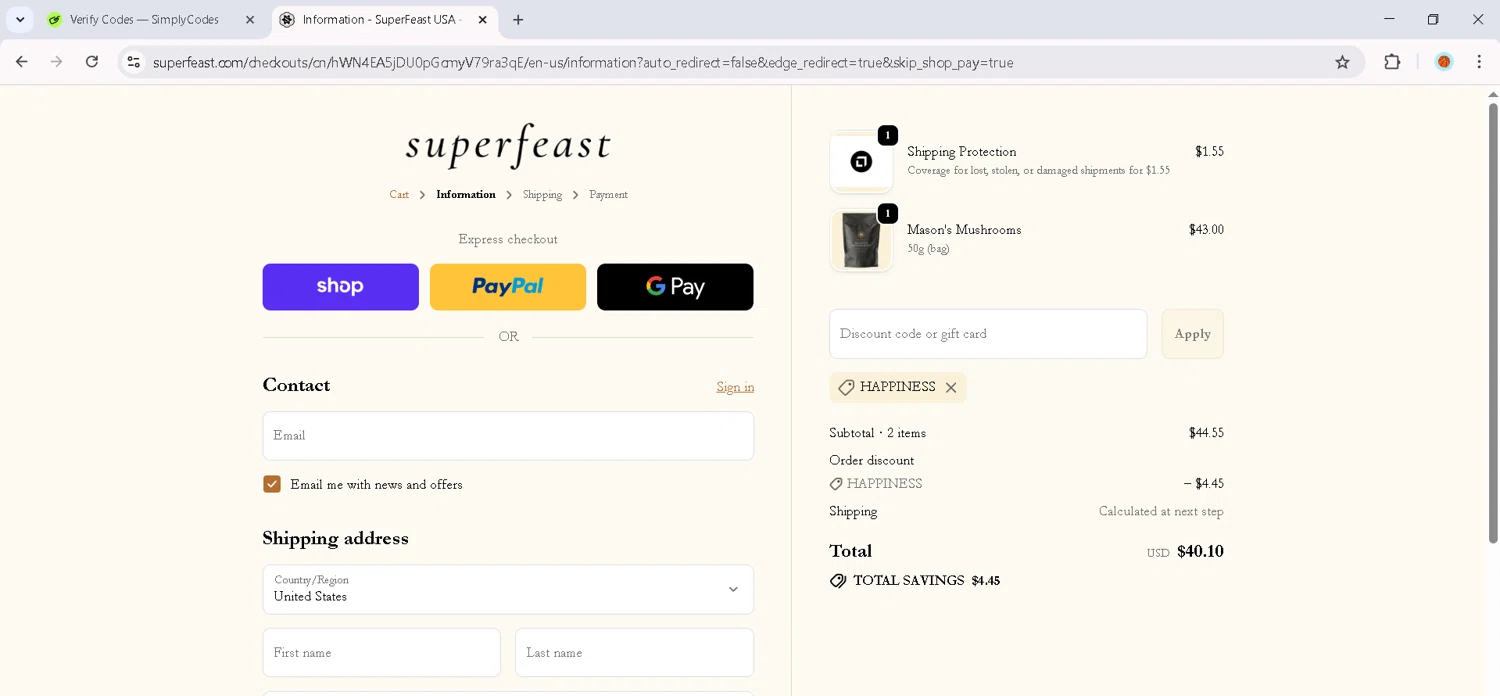
Task: Click the tag icon in the HAPPINESS chip
Action: click(x=846, y=388)
